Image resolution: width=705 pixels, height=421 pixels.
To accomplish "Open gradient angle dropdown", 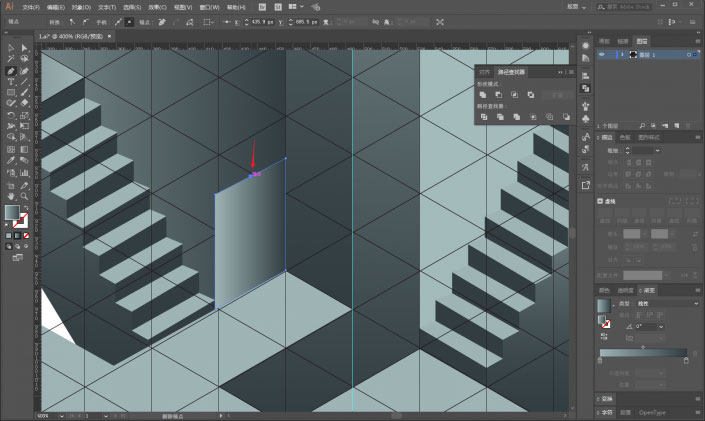I will point(661,327).
